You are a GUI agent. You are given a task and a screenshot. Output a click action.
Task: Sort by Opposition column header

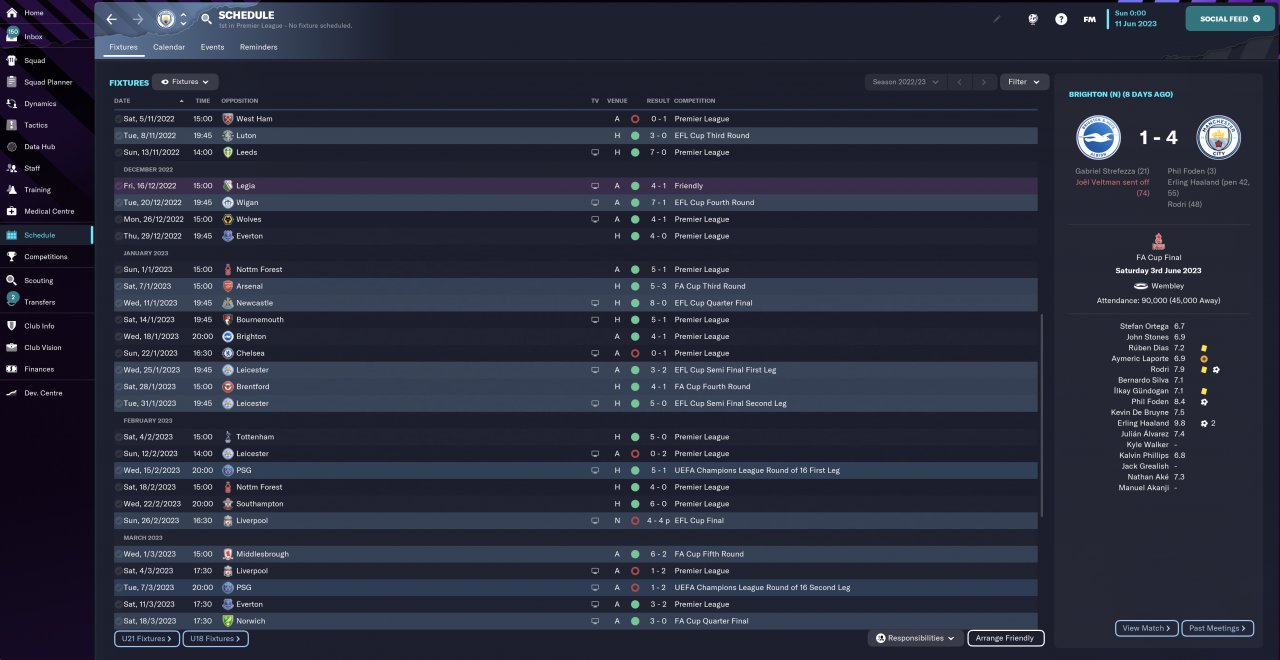(x=240, y=101)
